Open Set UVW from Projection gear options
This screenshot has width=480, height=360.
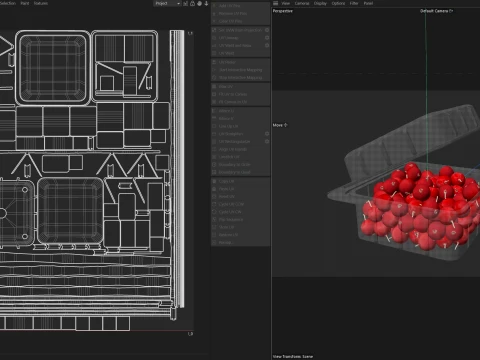[x=267, y=30]
